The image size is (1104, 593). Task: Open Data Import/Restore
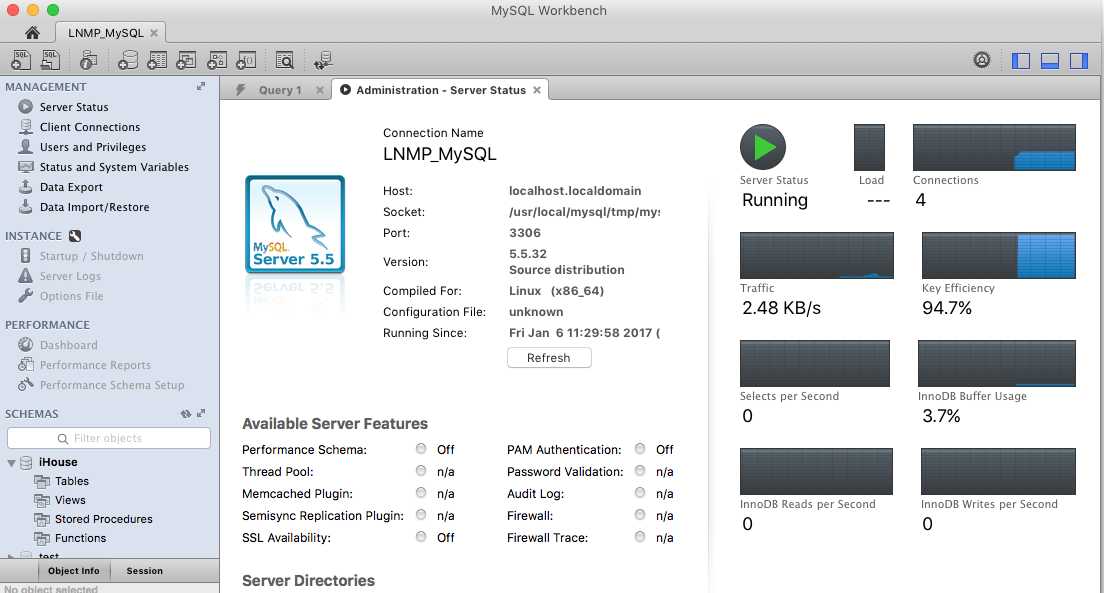point(94,207)
